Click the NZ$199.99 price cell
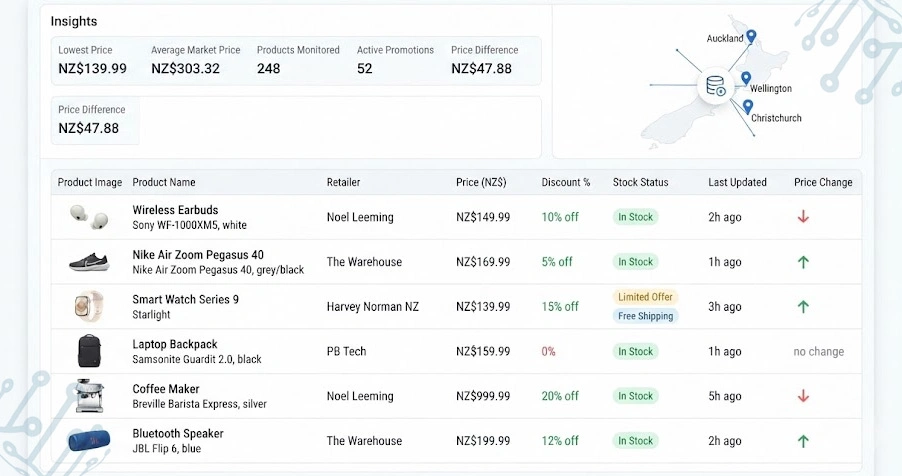 tap(483, 441)
